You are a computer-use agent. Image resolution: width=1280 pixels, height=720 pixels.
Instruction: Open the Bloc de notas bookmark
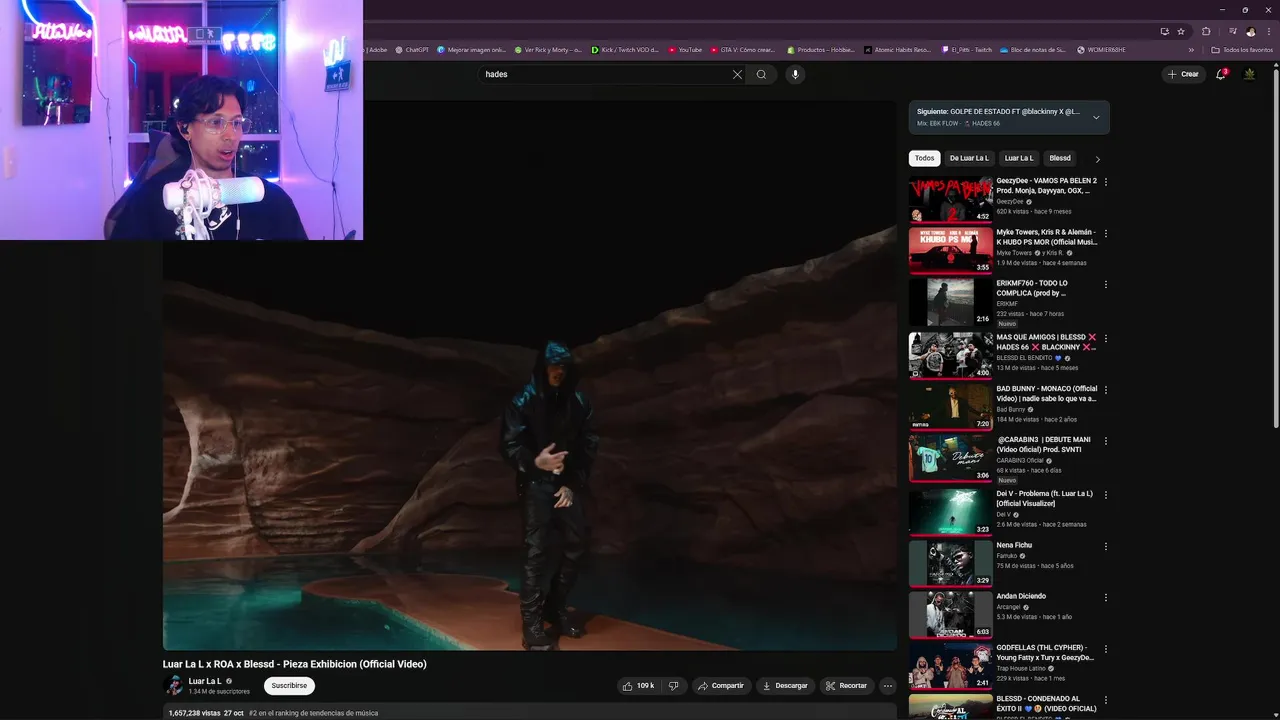coord(1033,49)
